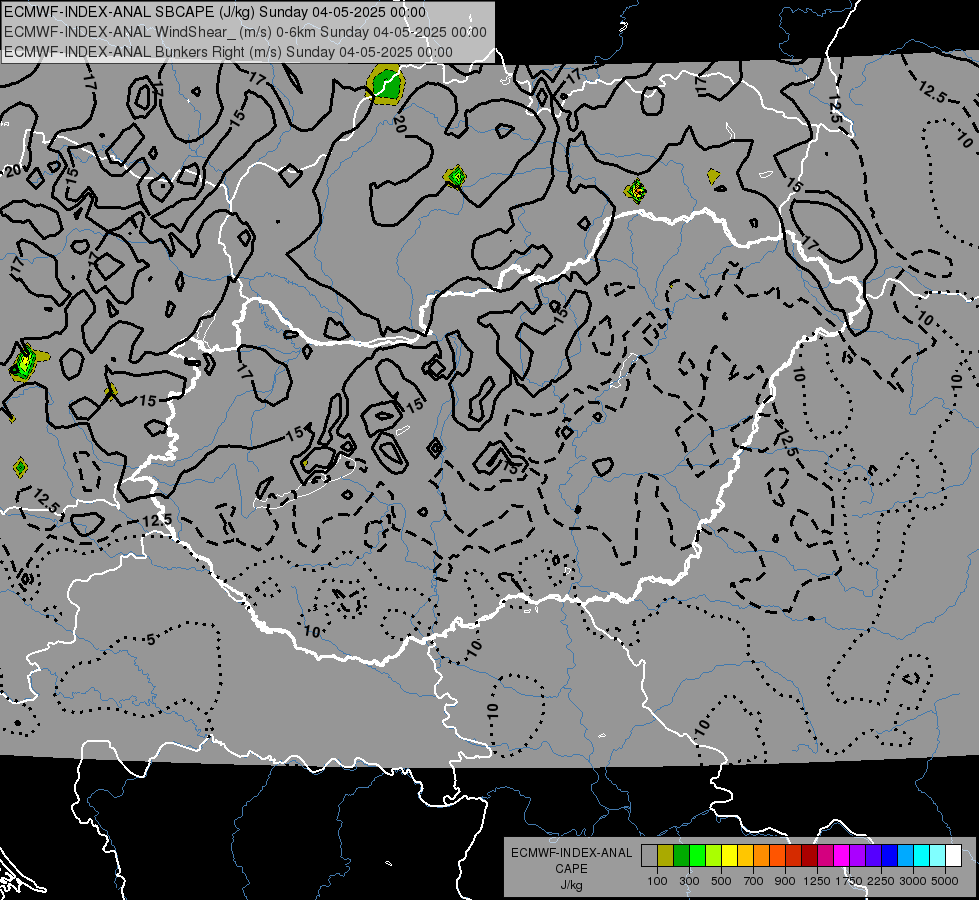Select the WindShear 0-6km title line
Viewport: 979px width, 900px height.
click(x=245, y=32)
